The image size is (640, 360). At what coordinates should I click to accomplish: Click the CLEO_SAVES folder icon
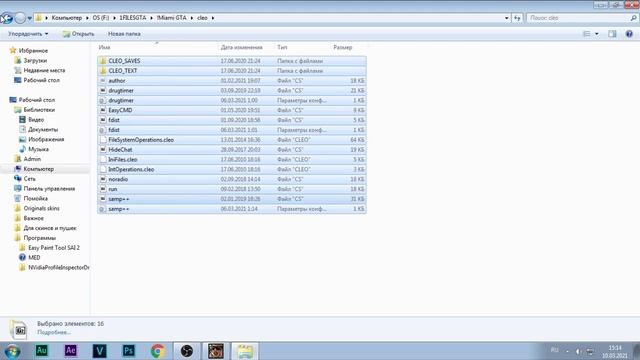(103, 61)
